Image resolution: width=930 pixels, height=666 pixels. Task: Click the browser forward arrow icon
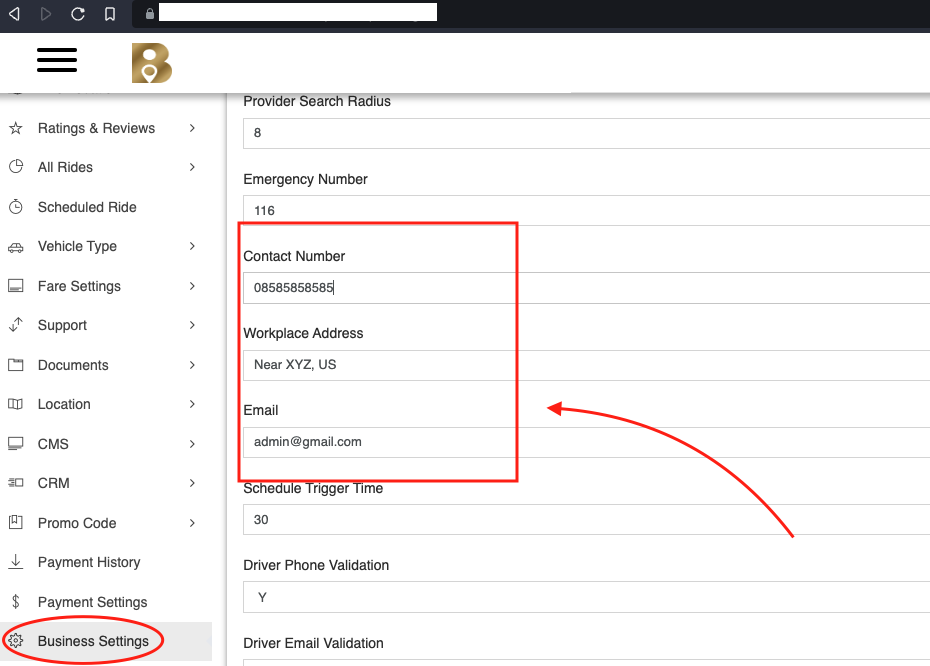[x=46, y=13]
